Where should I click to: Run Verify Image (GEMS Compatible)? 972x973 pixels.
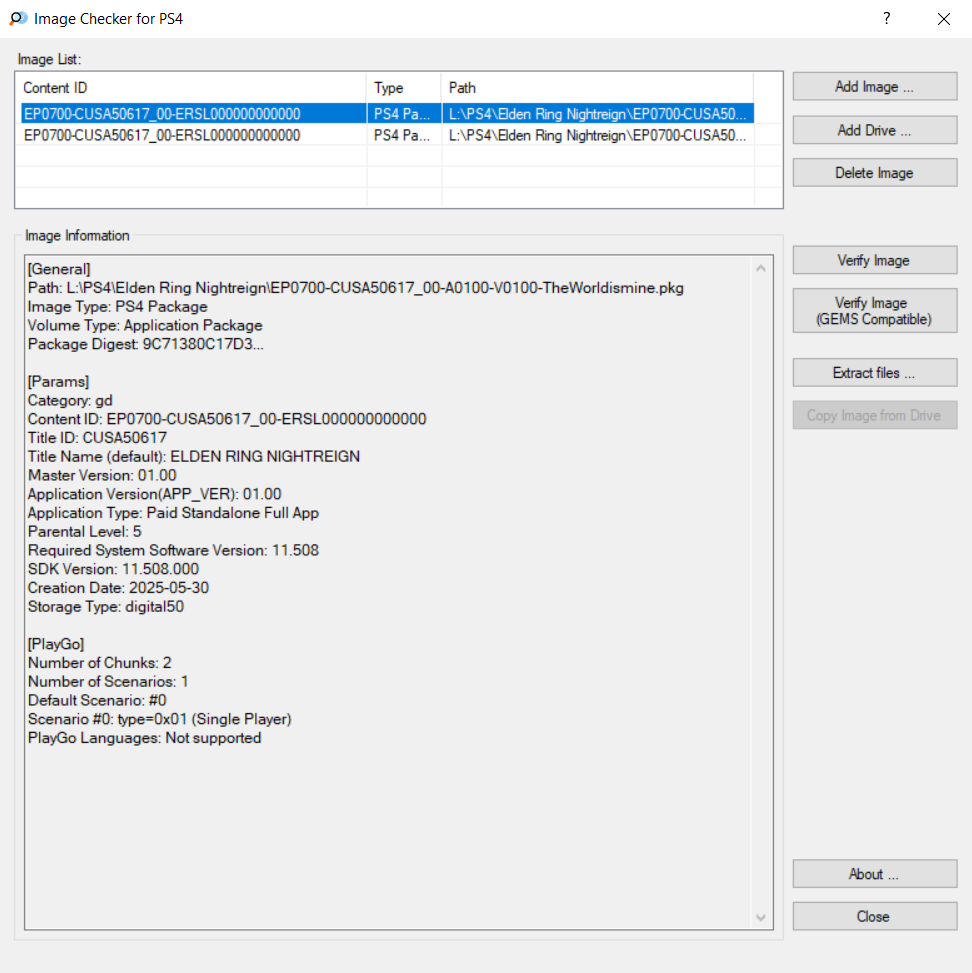tap(874, 311)
